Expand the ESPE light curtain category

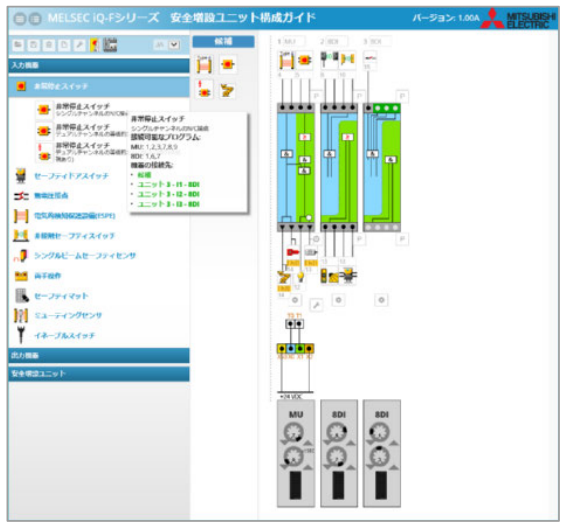74,216
